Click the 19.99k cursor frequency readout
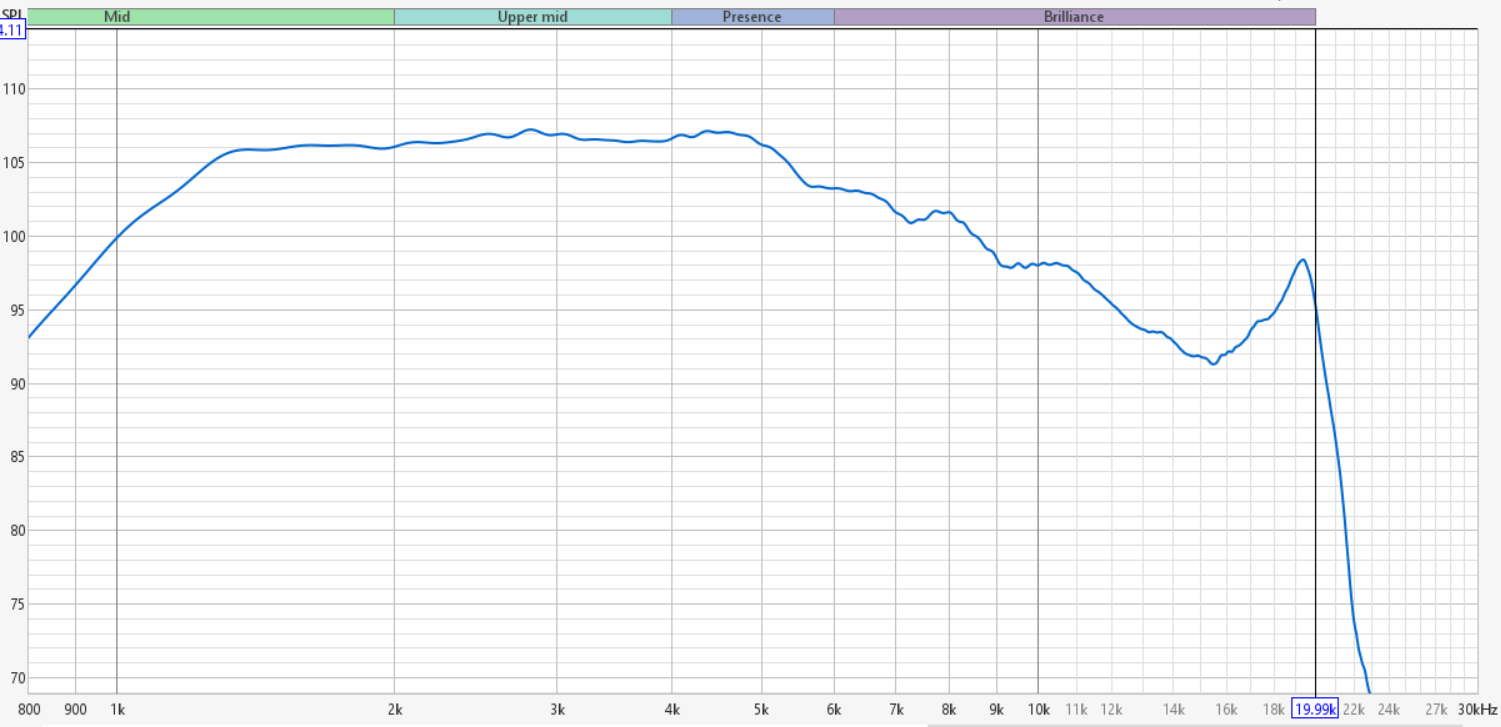 point(1315,709)
